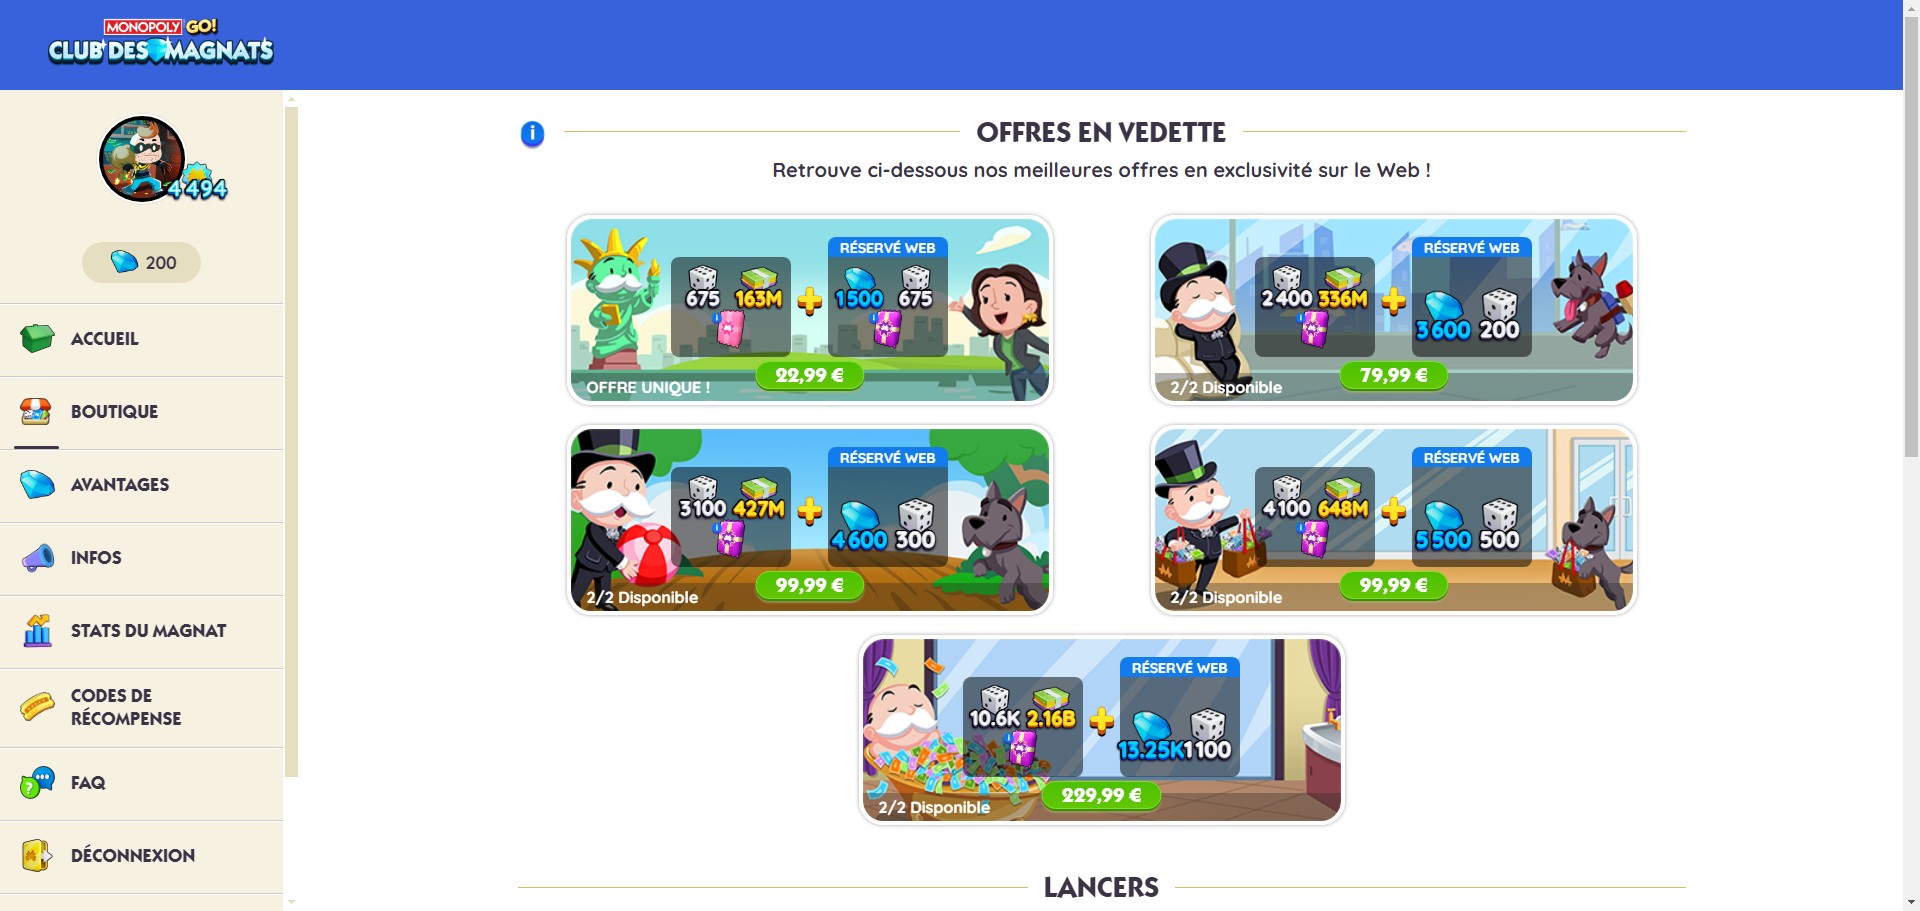Click the Déconnexion door icon
Viewport: 1920px width, 911px height.
coord(37,855)
